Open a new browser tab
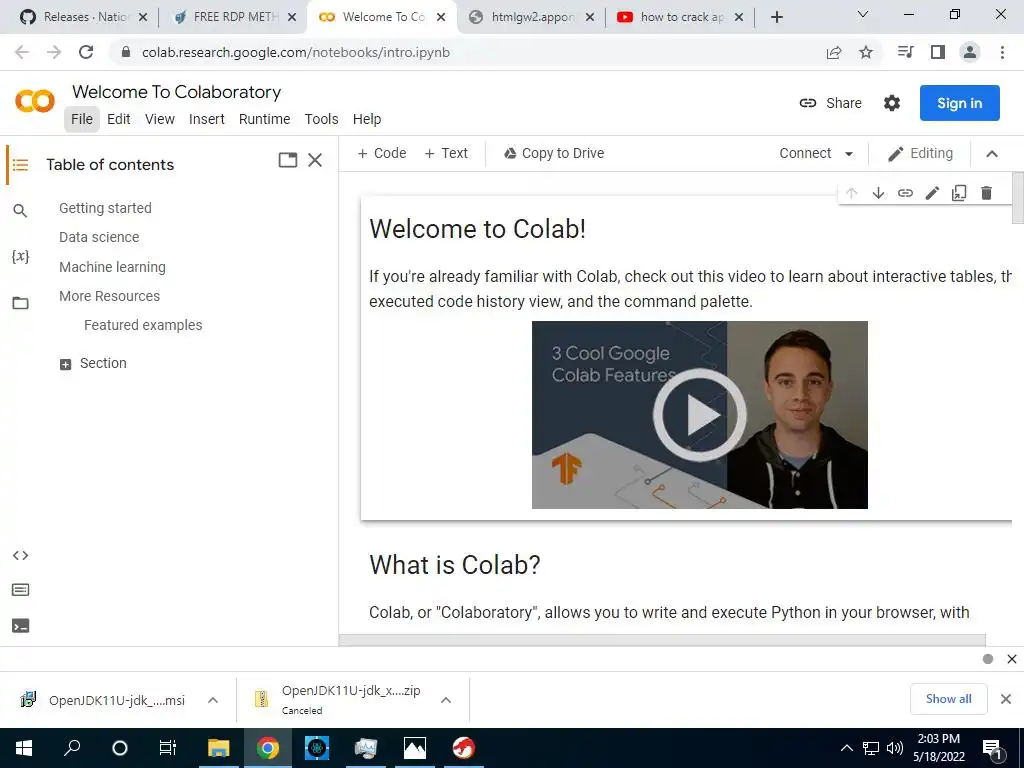Image resolution: width=1024 pixels, height=768 pixels. 776,18
